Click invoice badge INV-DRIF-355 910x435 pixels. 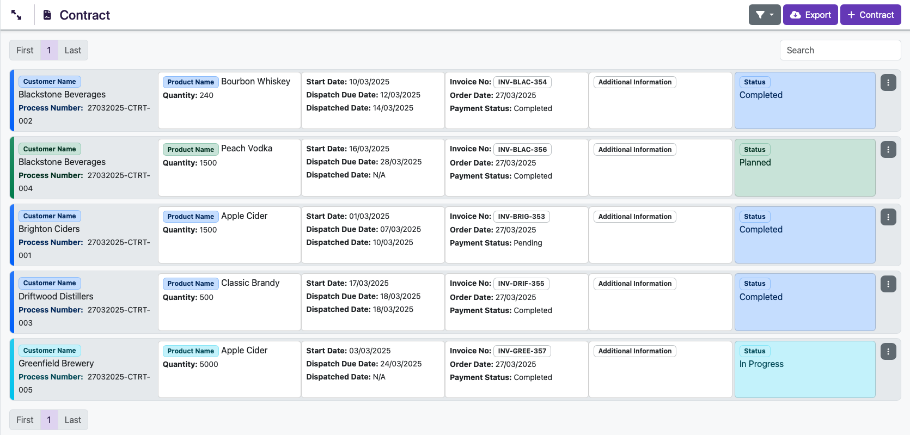523,284
